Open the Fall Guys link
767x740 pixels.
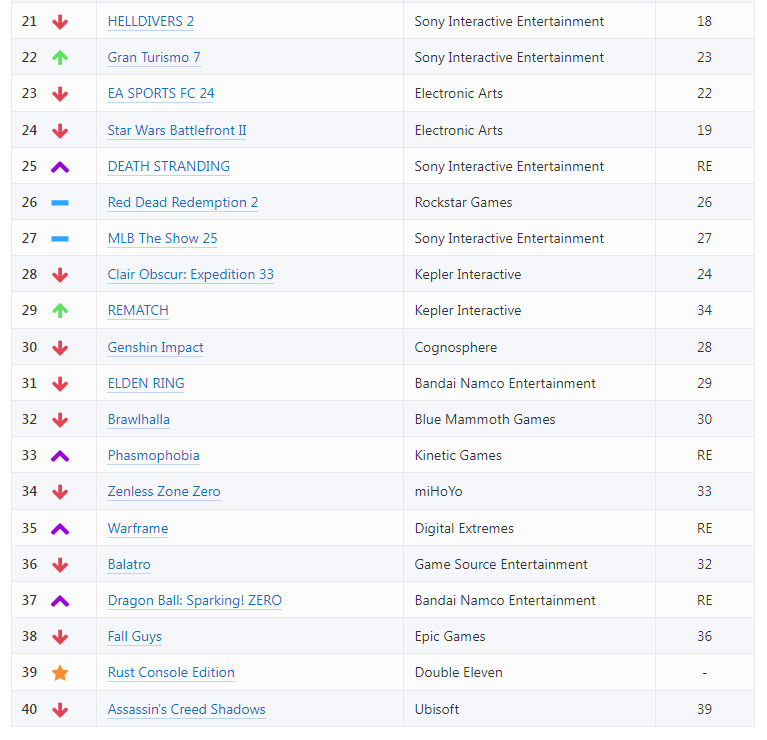135,636
